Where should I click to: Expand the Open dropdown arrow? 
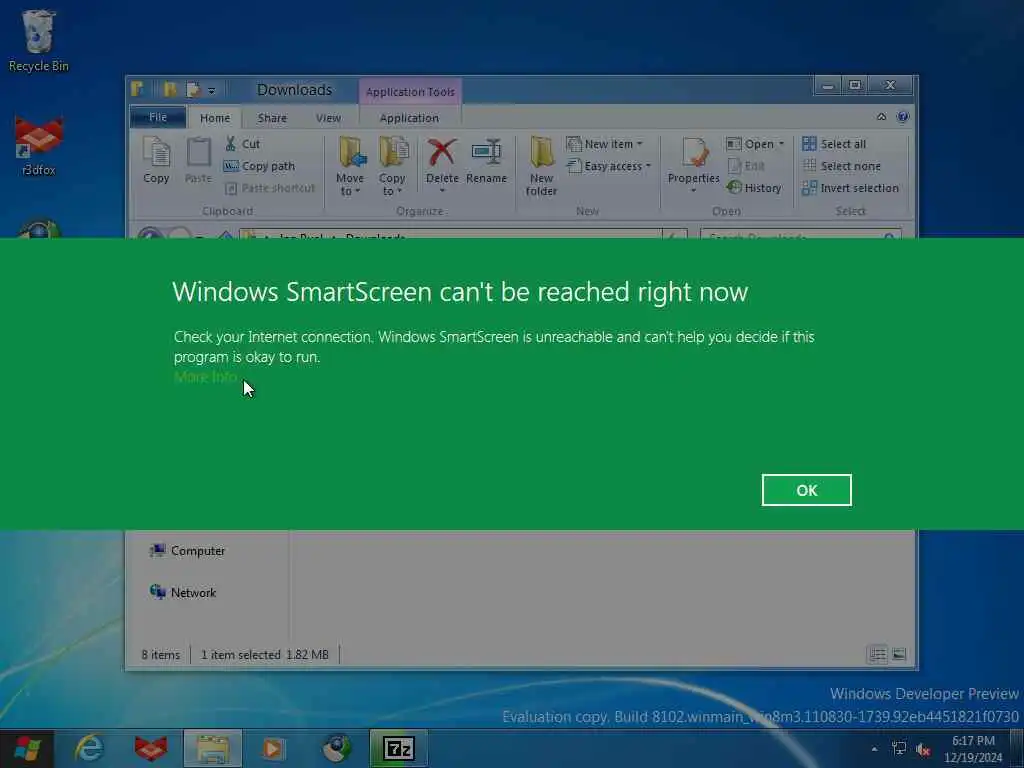pos(781,144)
